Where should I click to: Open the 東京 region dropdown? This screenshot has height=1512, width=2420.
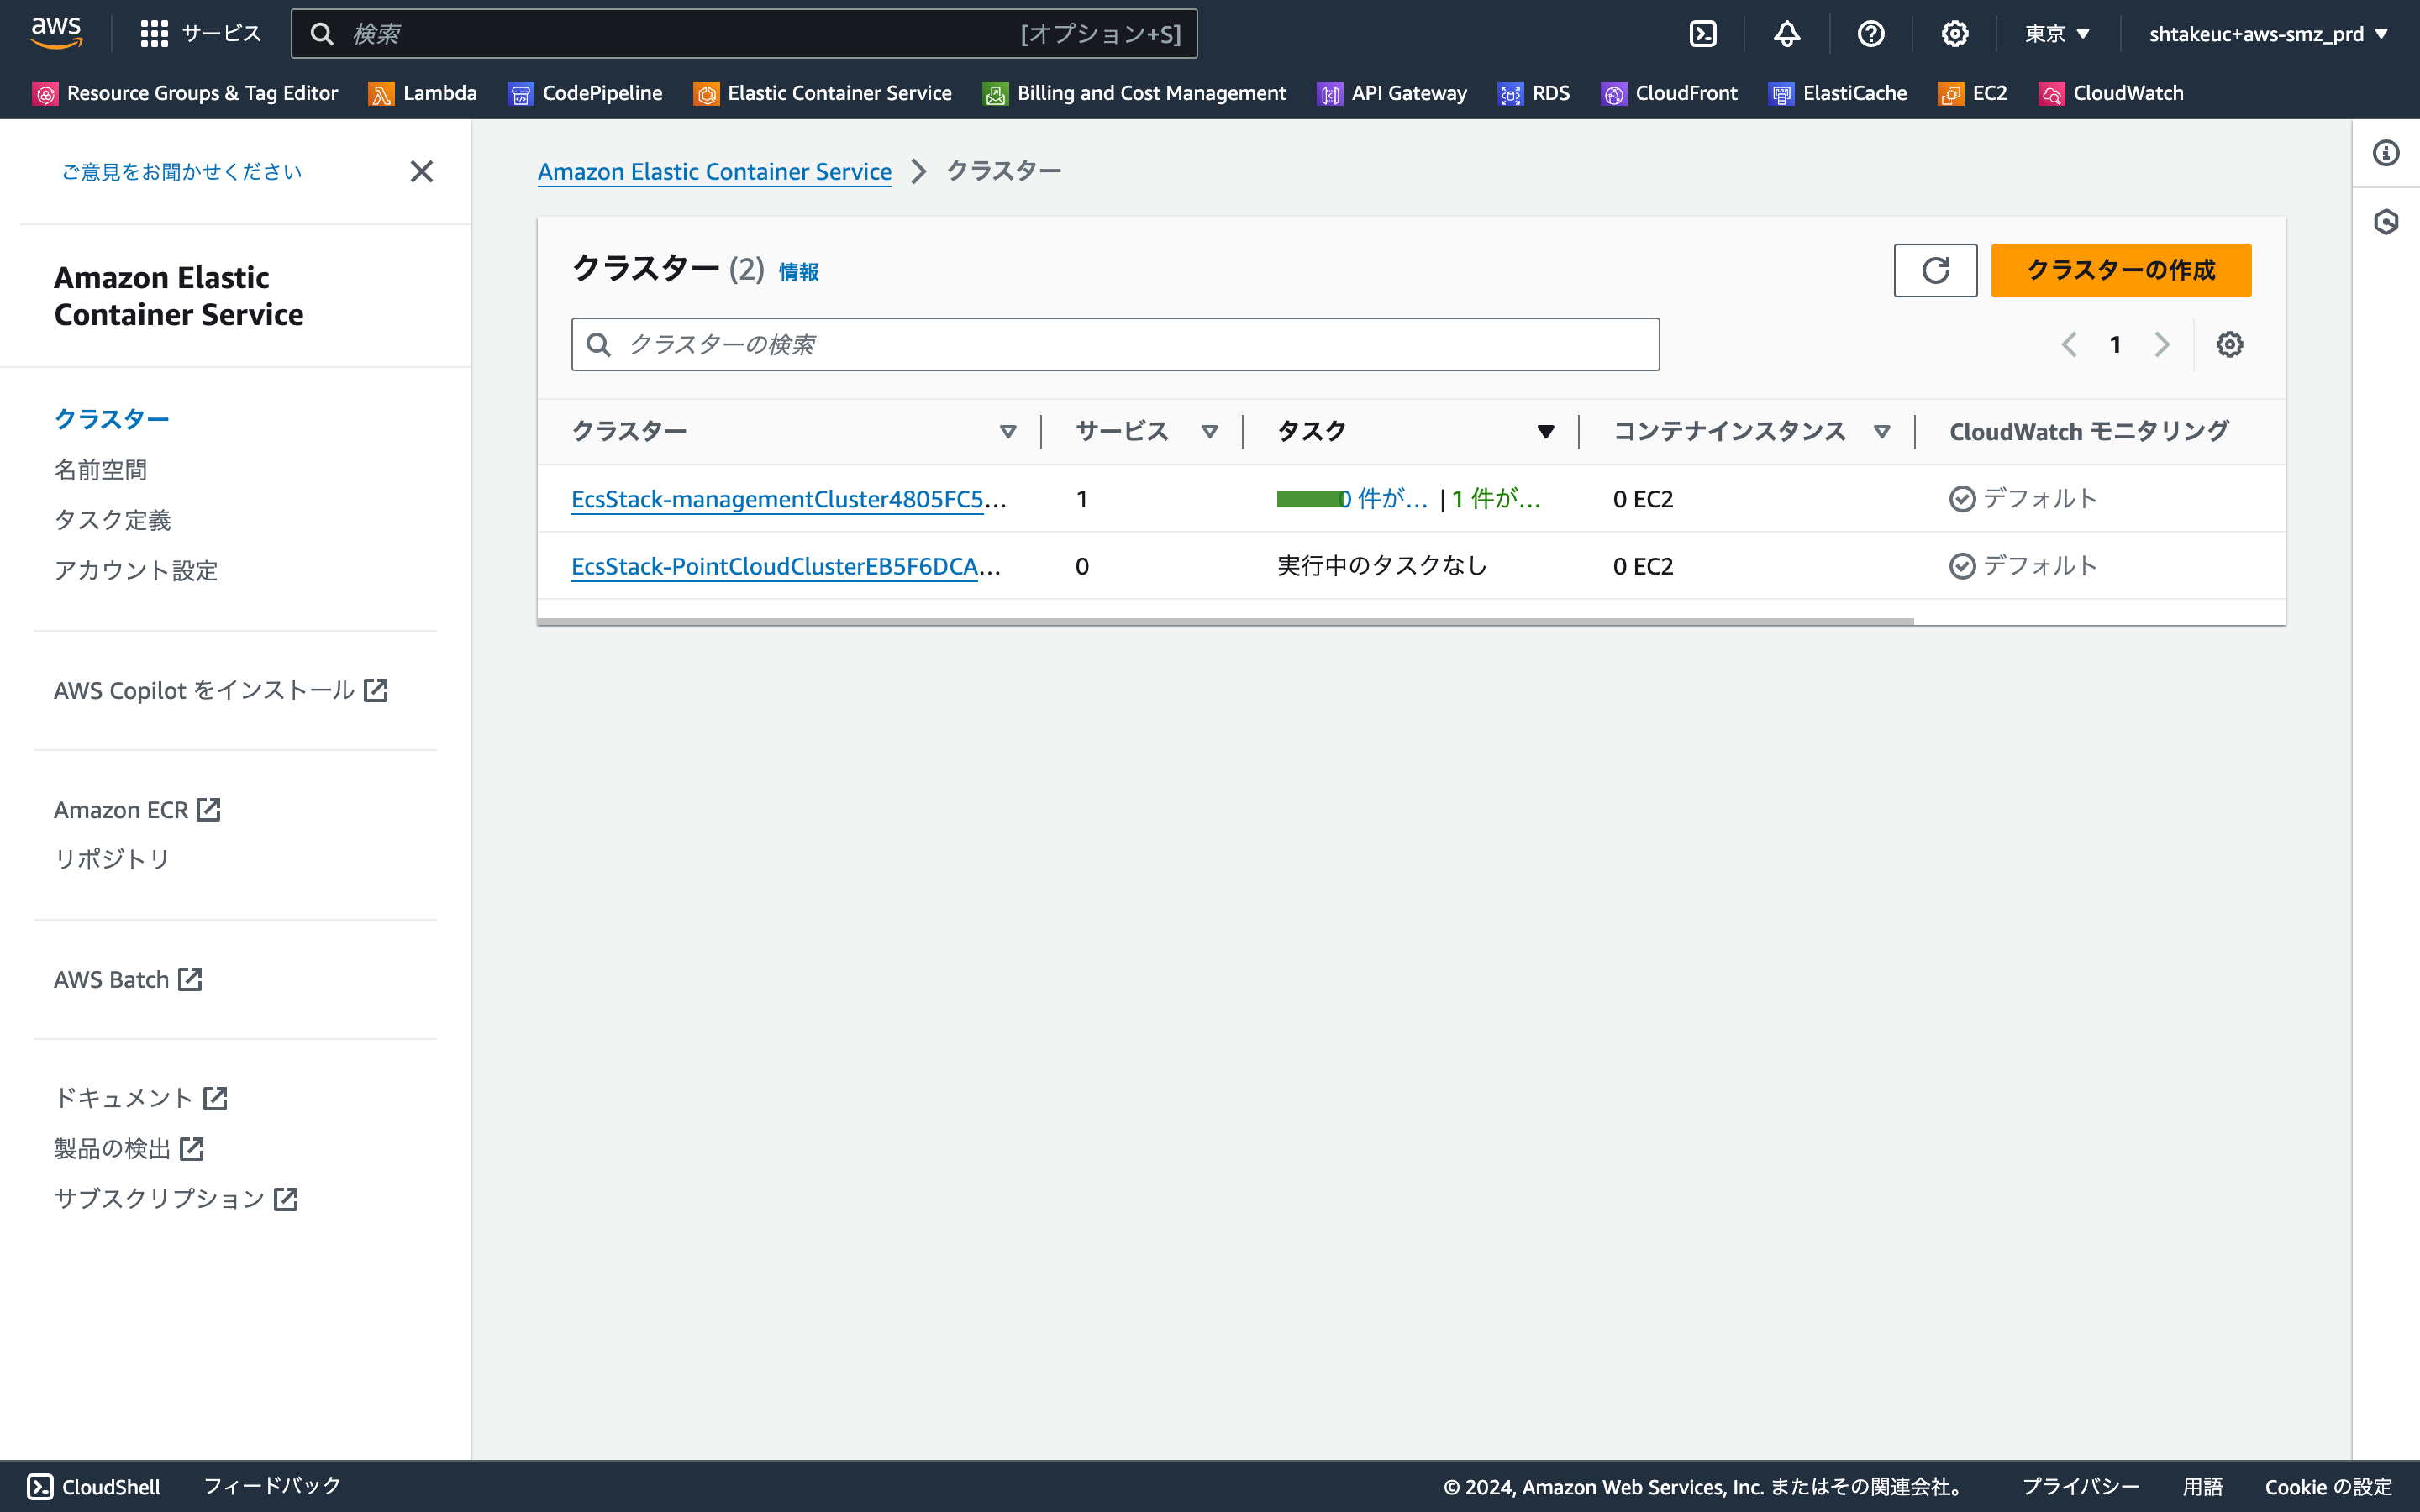click(2058, 34)
